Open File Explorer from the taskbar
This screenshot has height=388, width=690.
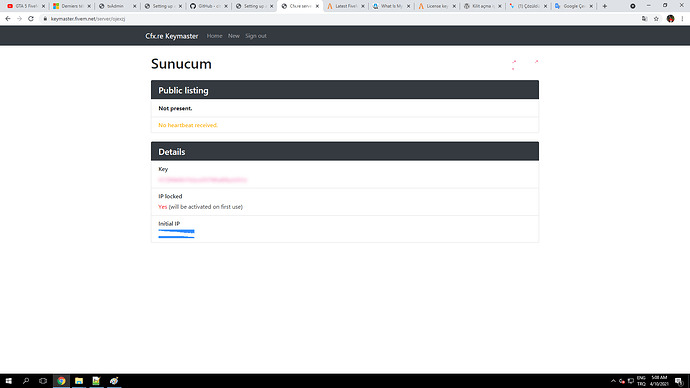79,381
